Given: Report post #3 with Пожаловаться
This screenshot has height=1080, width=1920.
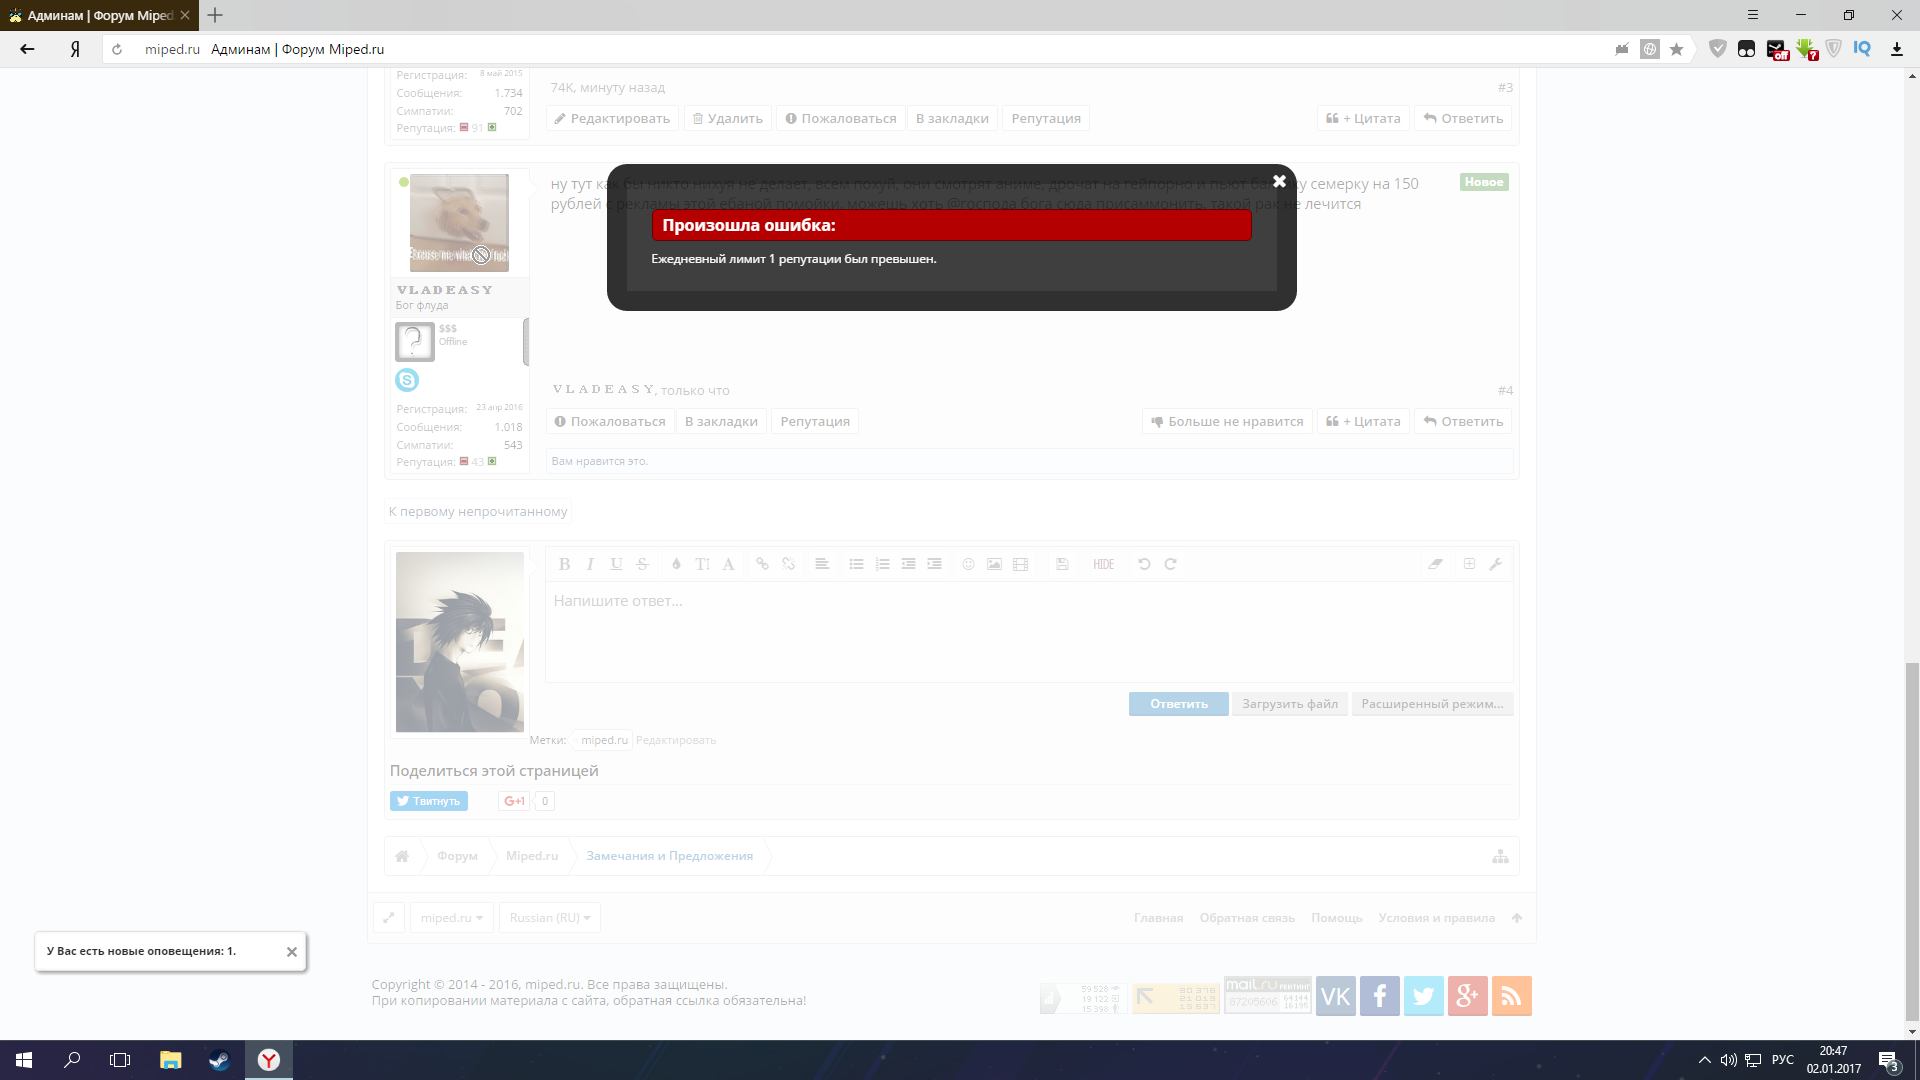Looking at the screenshot, I should 840,118.
